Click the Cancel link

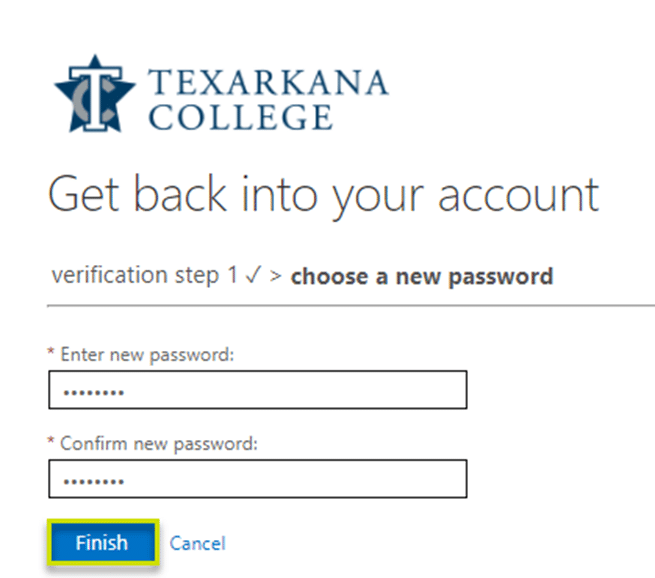point(198,543)
